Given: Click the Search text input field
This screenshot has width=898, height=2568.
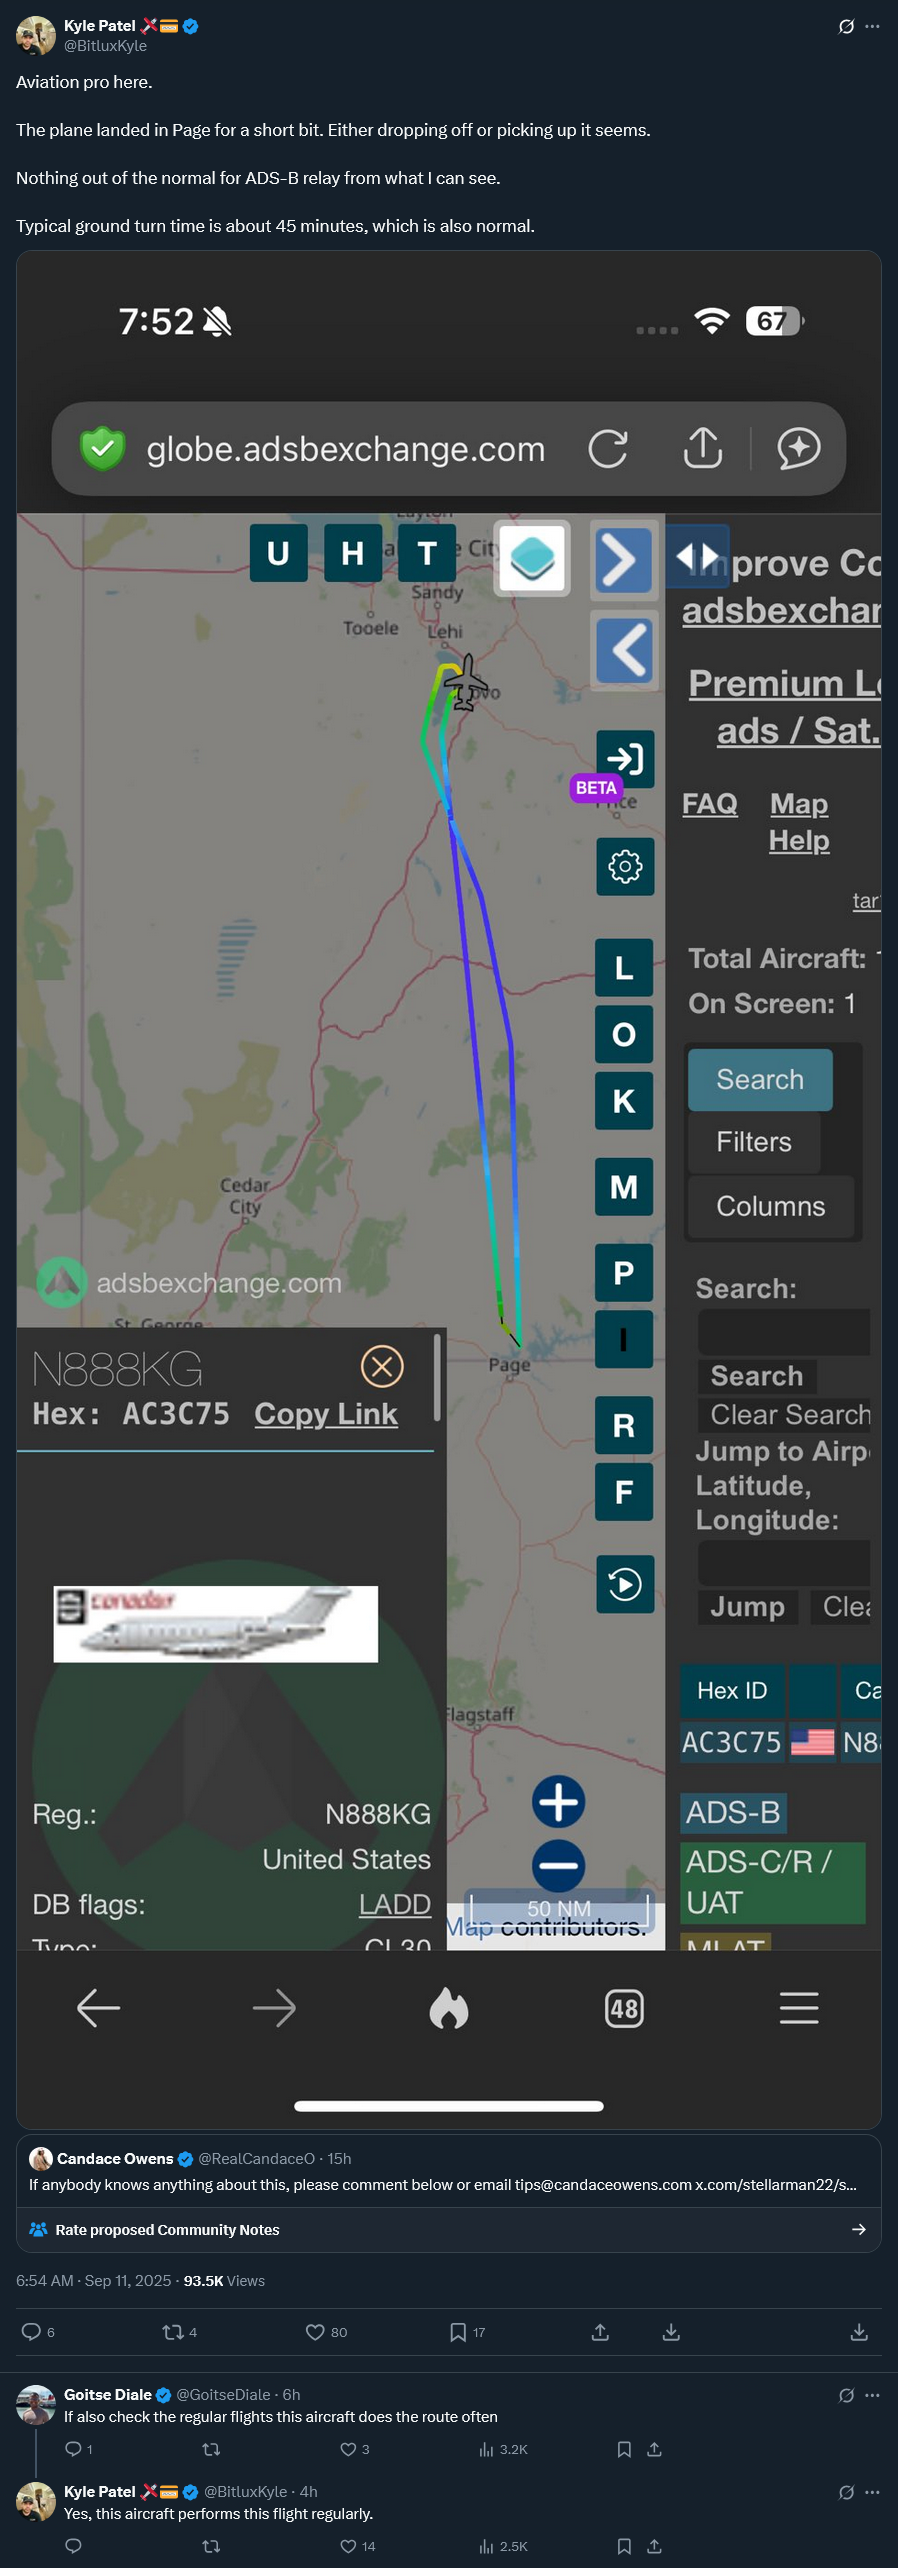Looking at the screenshot, I should point(784,1333).
